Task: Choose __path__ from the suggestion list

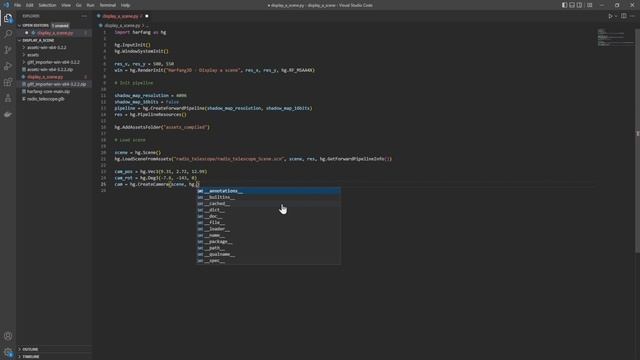Action: click(x=269, y=248)
